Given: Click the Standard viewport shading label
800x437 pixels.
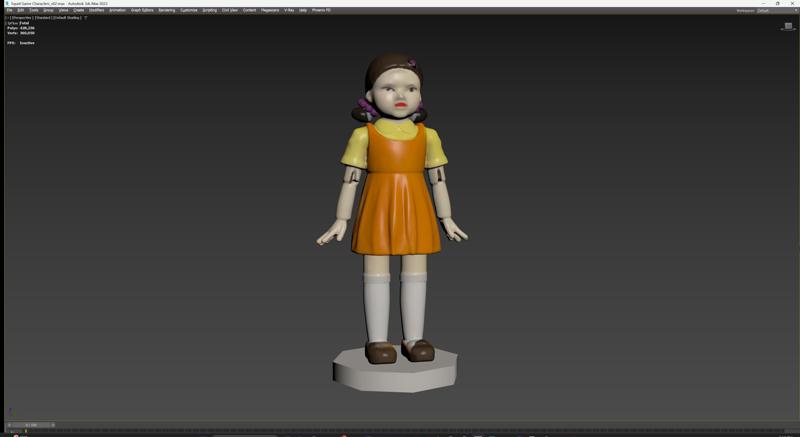Looking at the screenshot, I should (43, 18).
